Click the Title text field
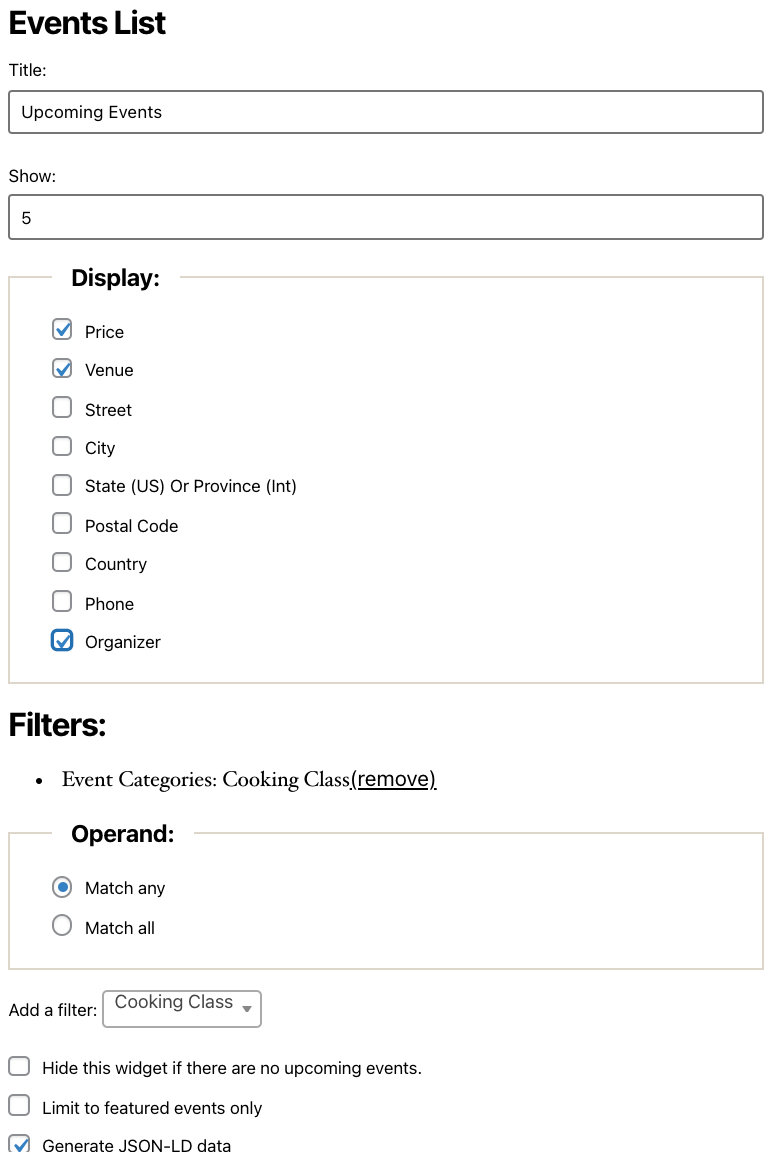The height and width of the screenshot is (1152, 782). (385, 112)
